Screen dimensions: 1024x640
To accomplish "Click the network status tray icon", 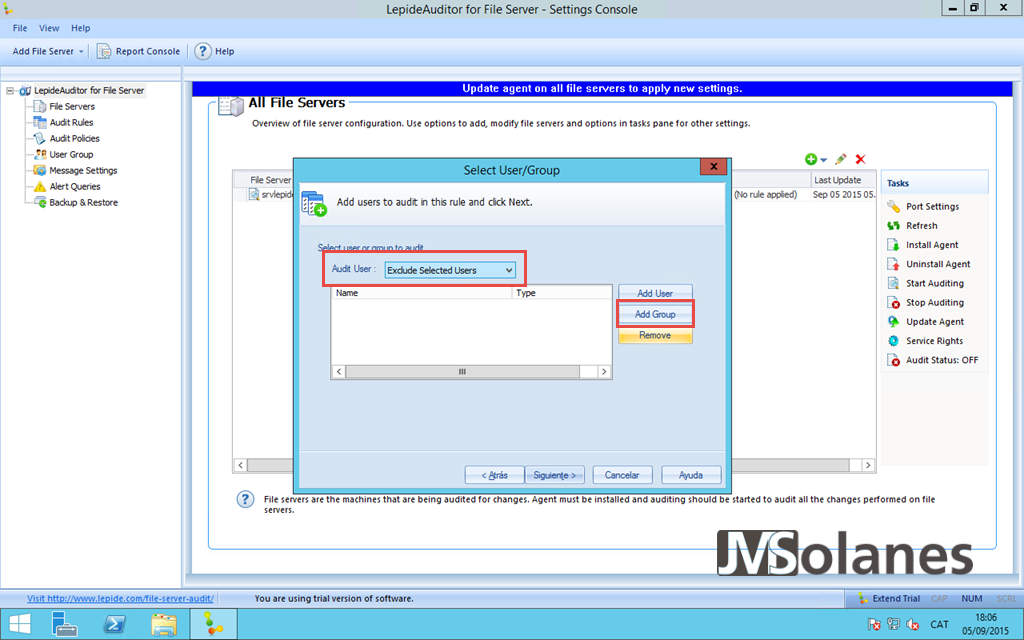I will [x=893, y=624].
